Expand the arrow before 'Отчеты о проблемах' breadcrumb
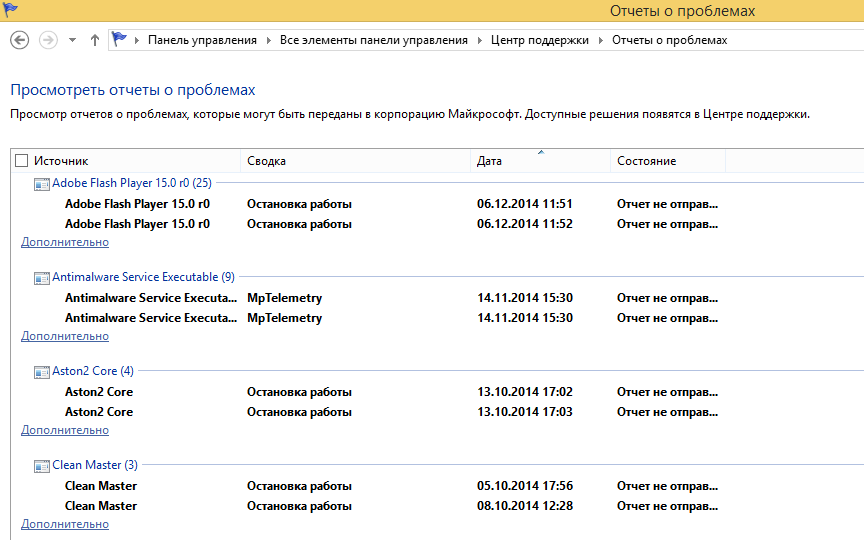The height and width of the screenshot is (540, 864). pos(601,40)
